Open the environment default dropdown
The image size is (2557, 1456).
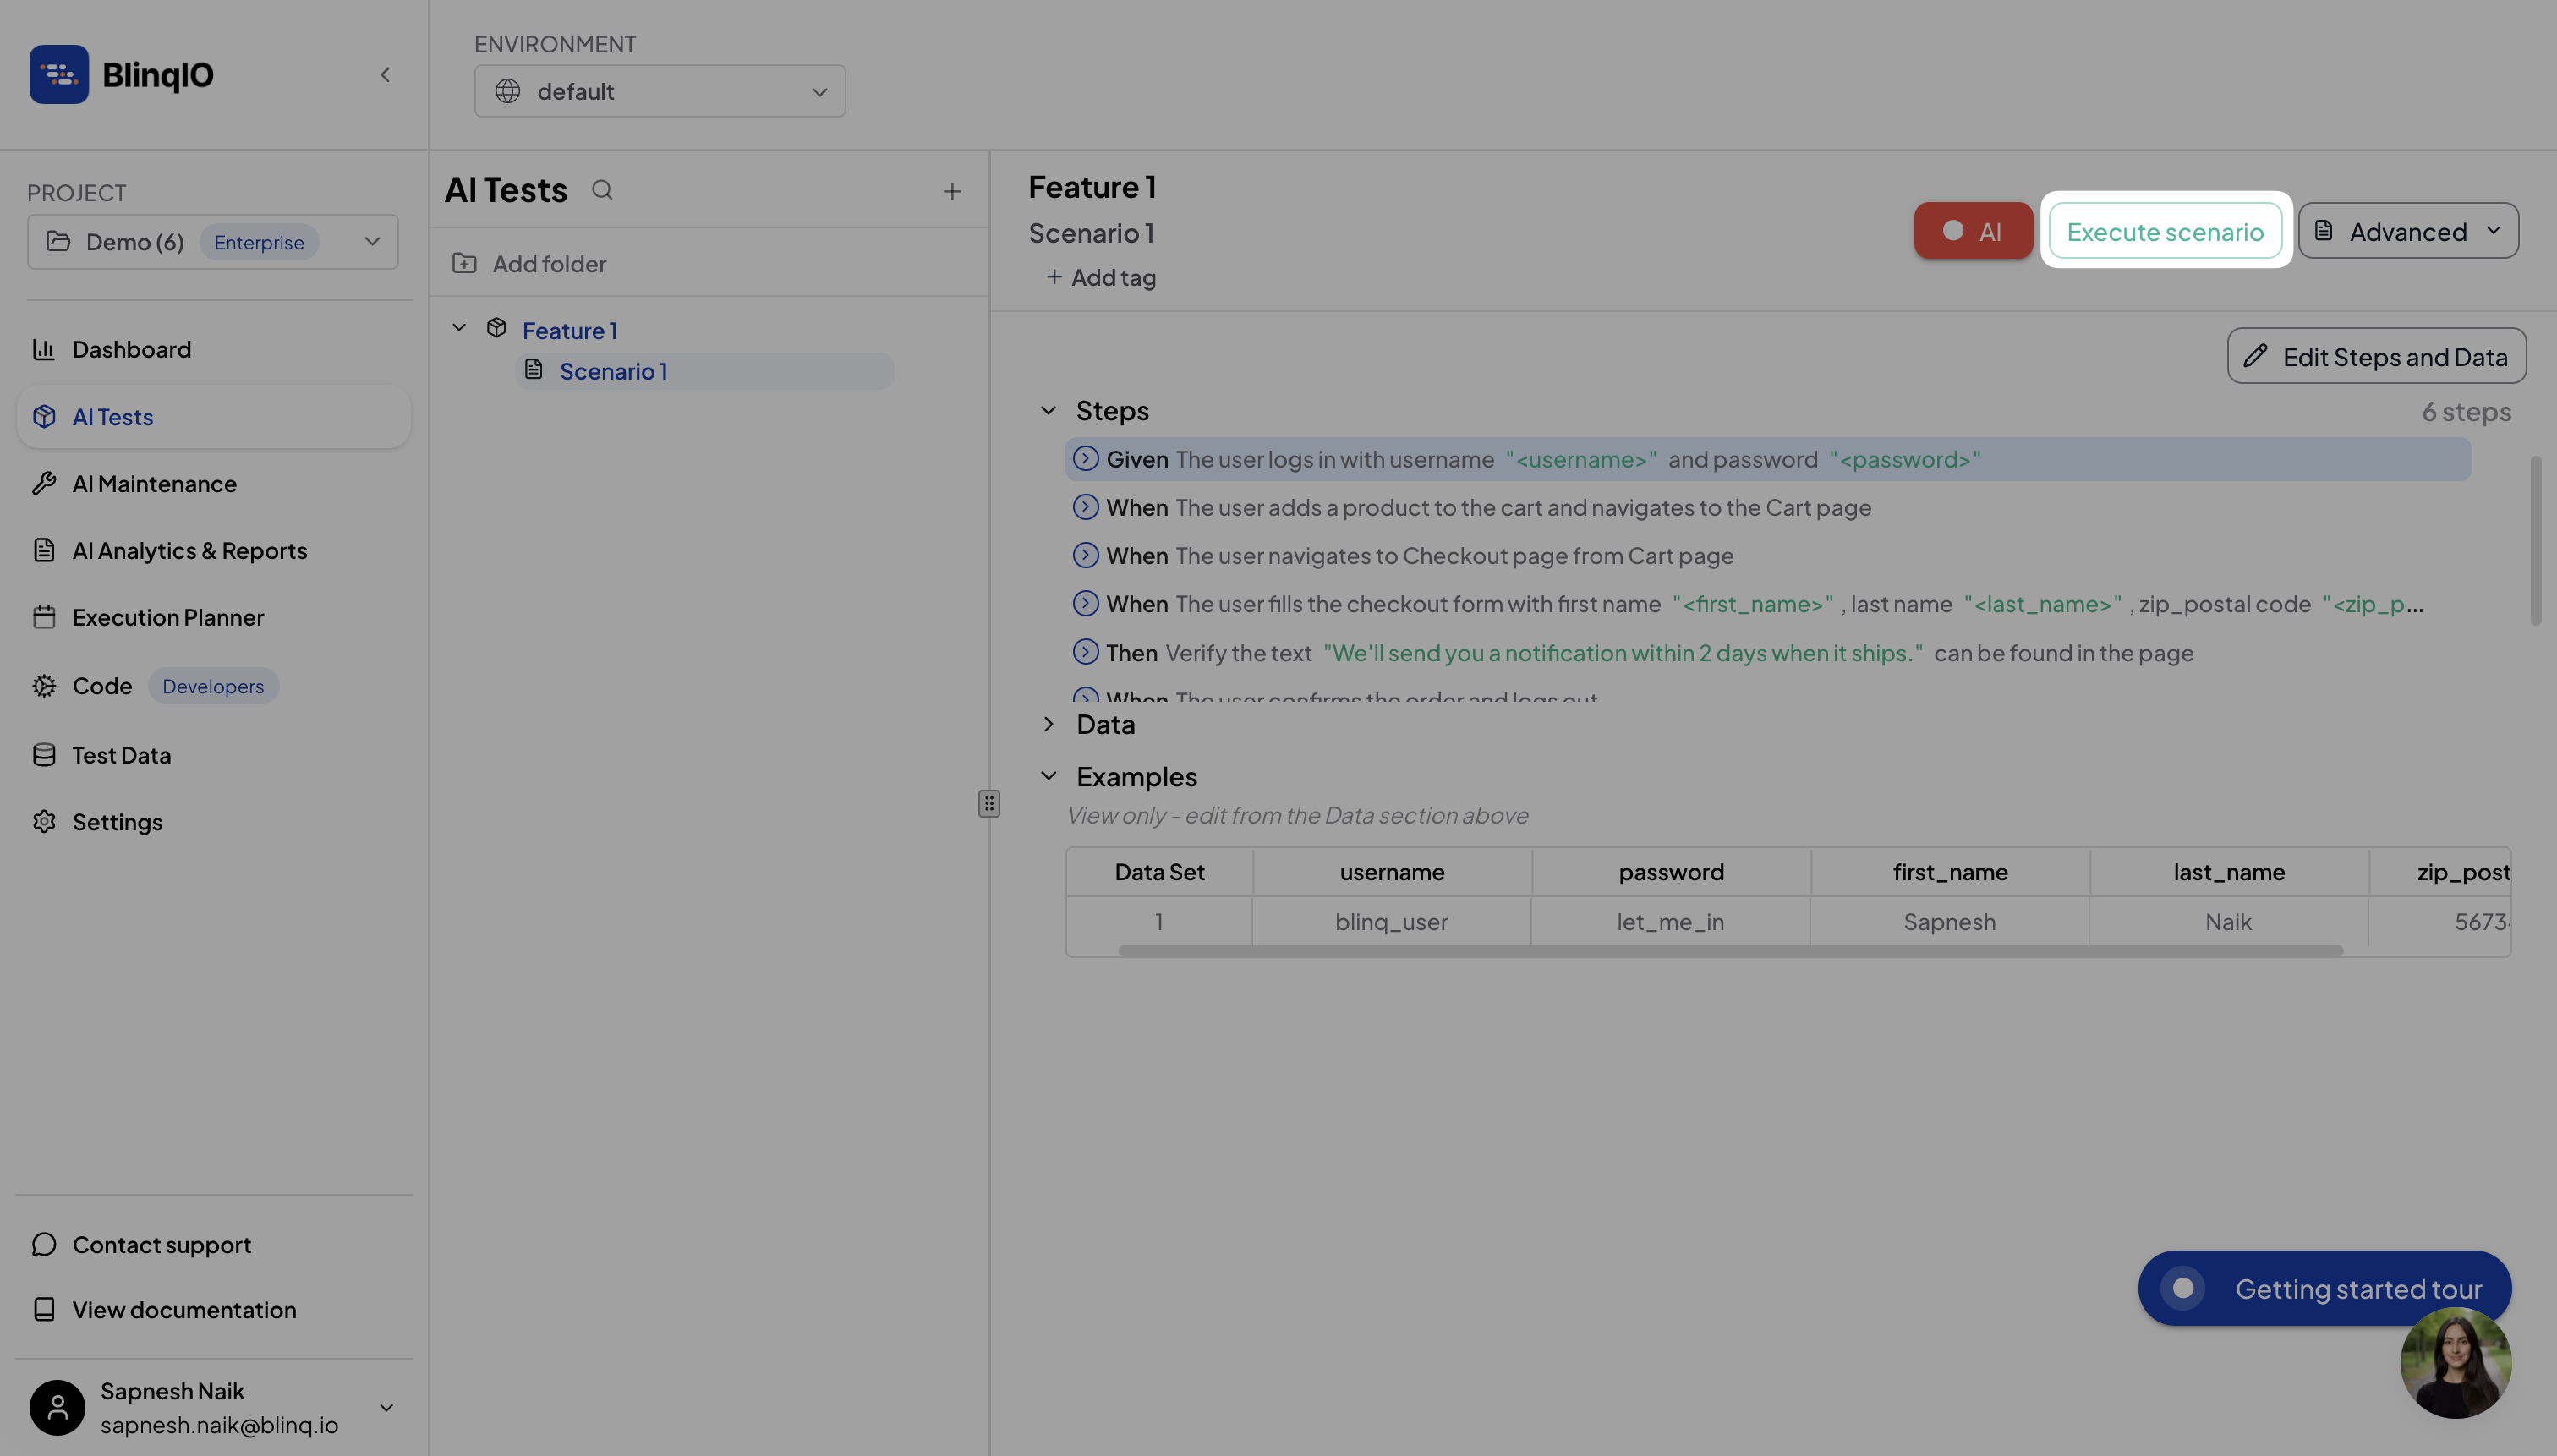coord(660,91)
